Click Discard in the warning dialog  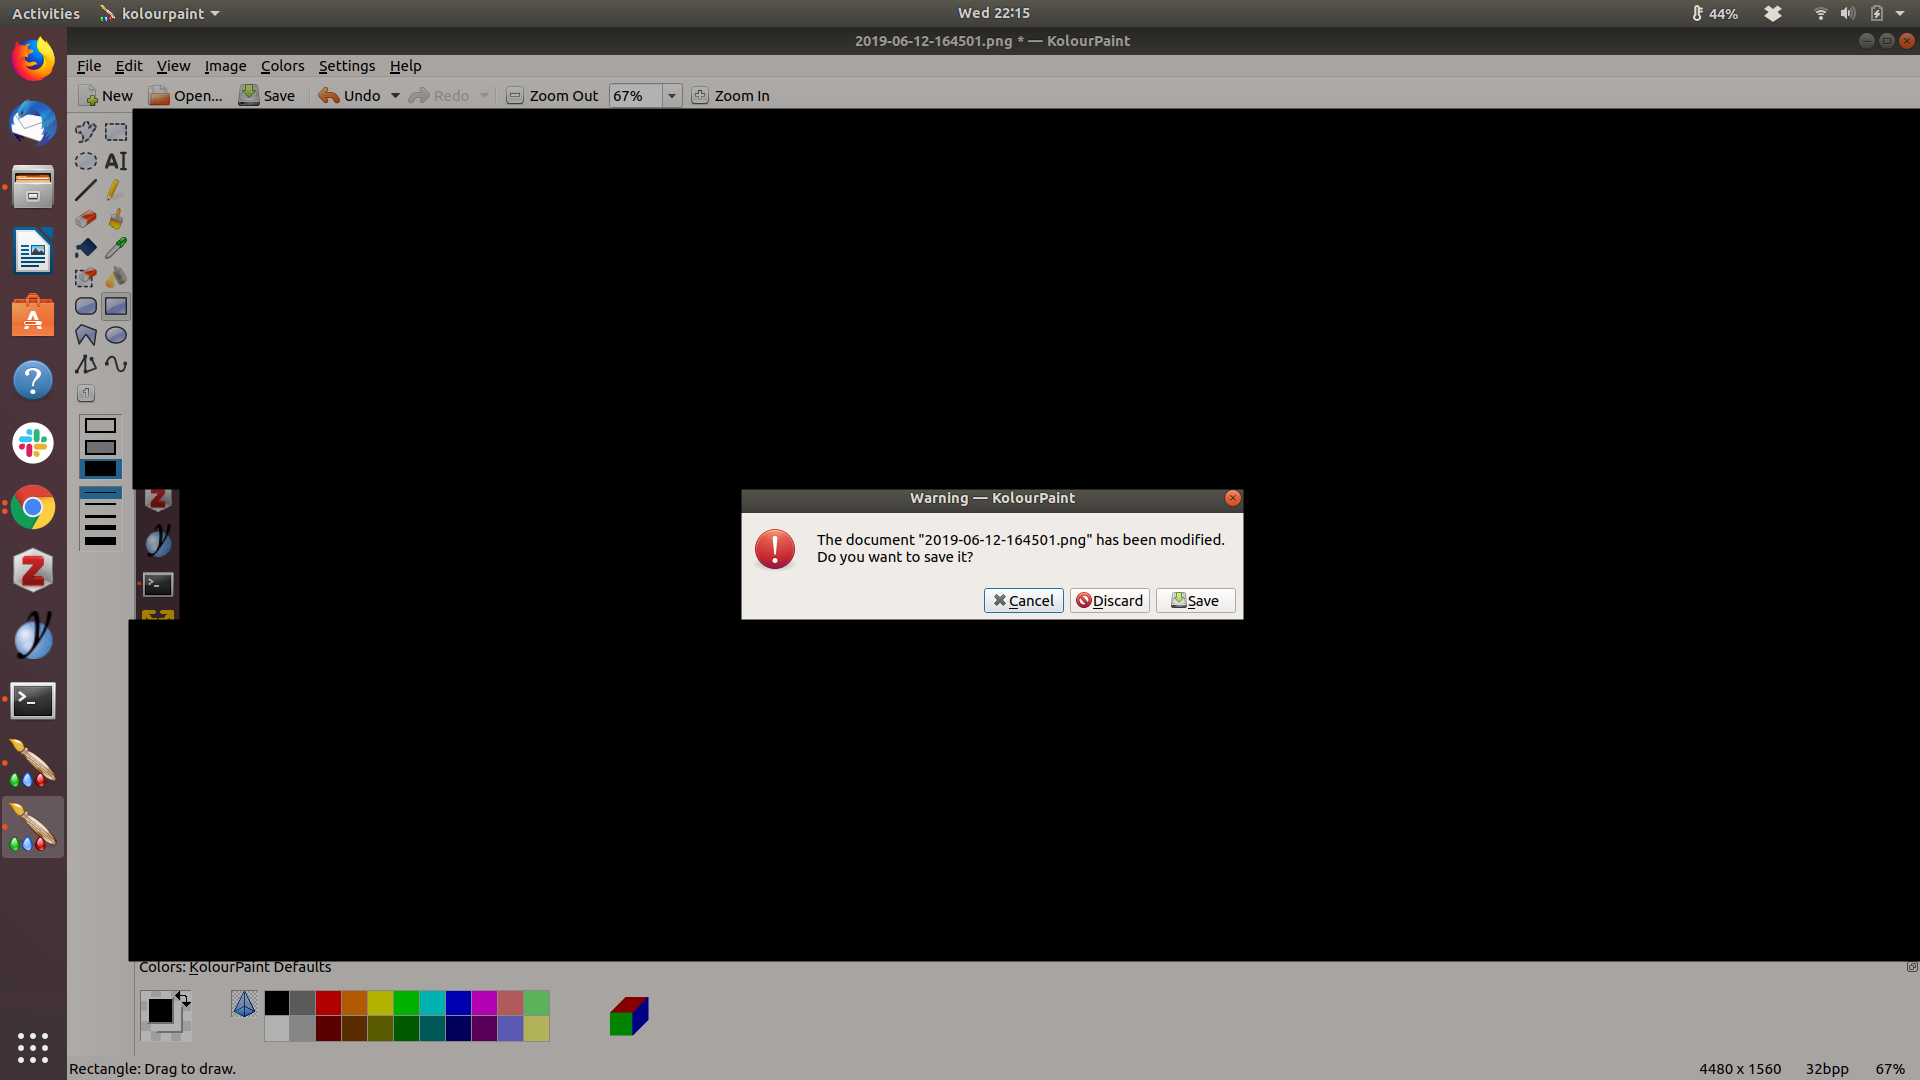(x=1109, y=600)
